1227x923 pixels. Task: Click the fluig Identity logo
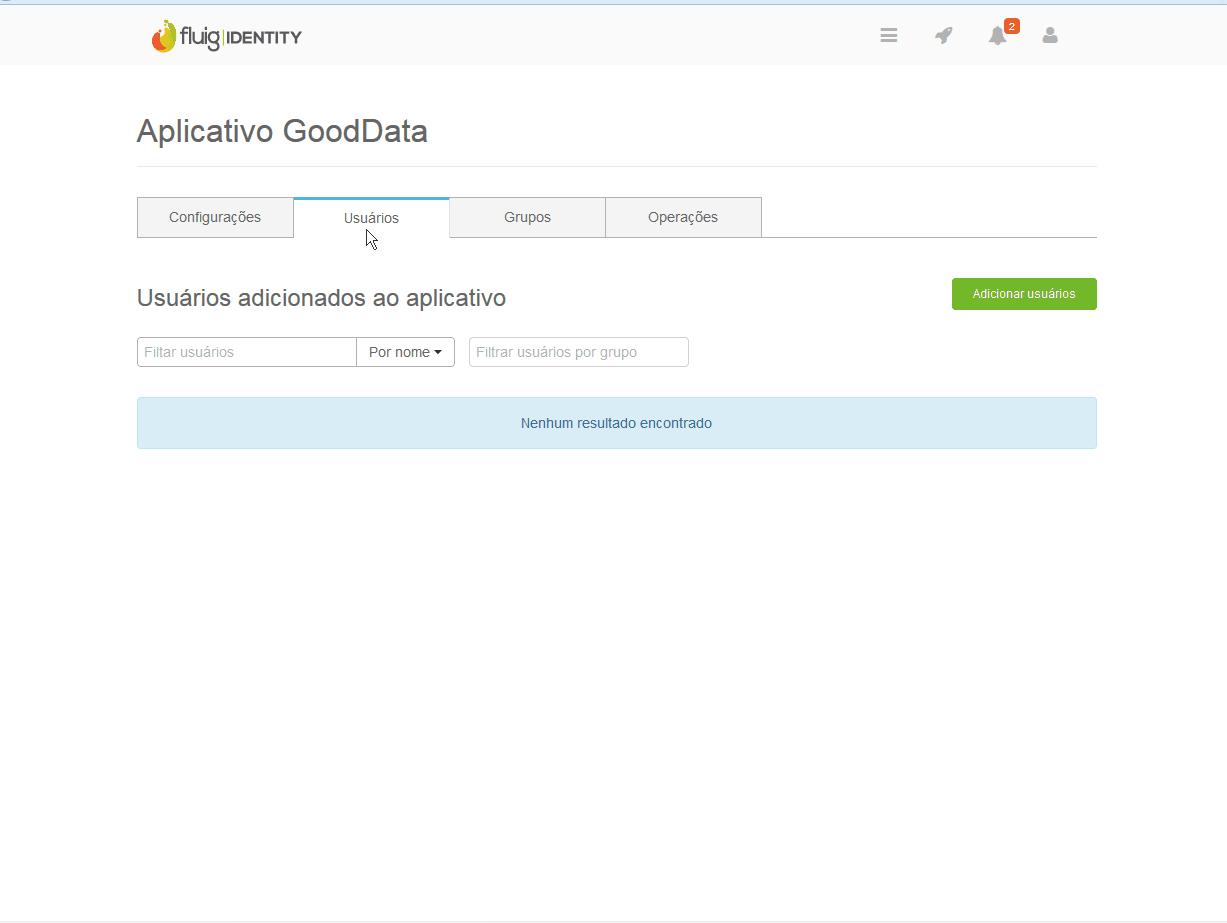227,37
